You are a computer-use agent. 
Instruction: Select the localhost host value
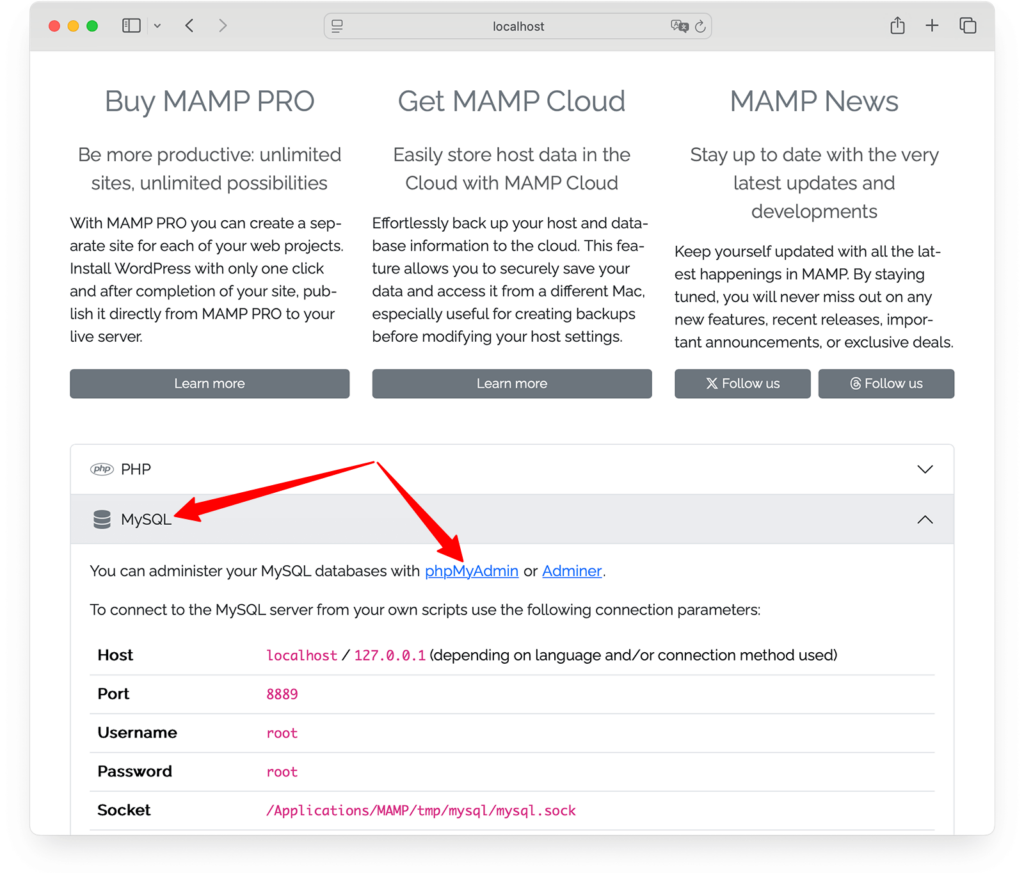coord(302,656)
